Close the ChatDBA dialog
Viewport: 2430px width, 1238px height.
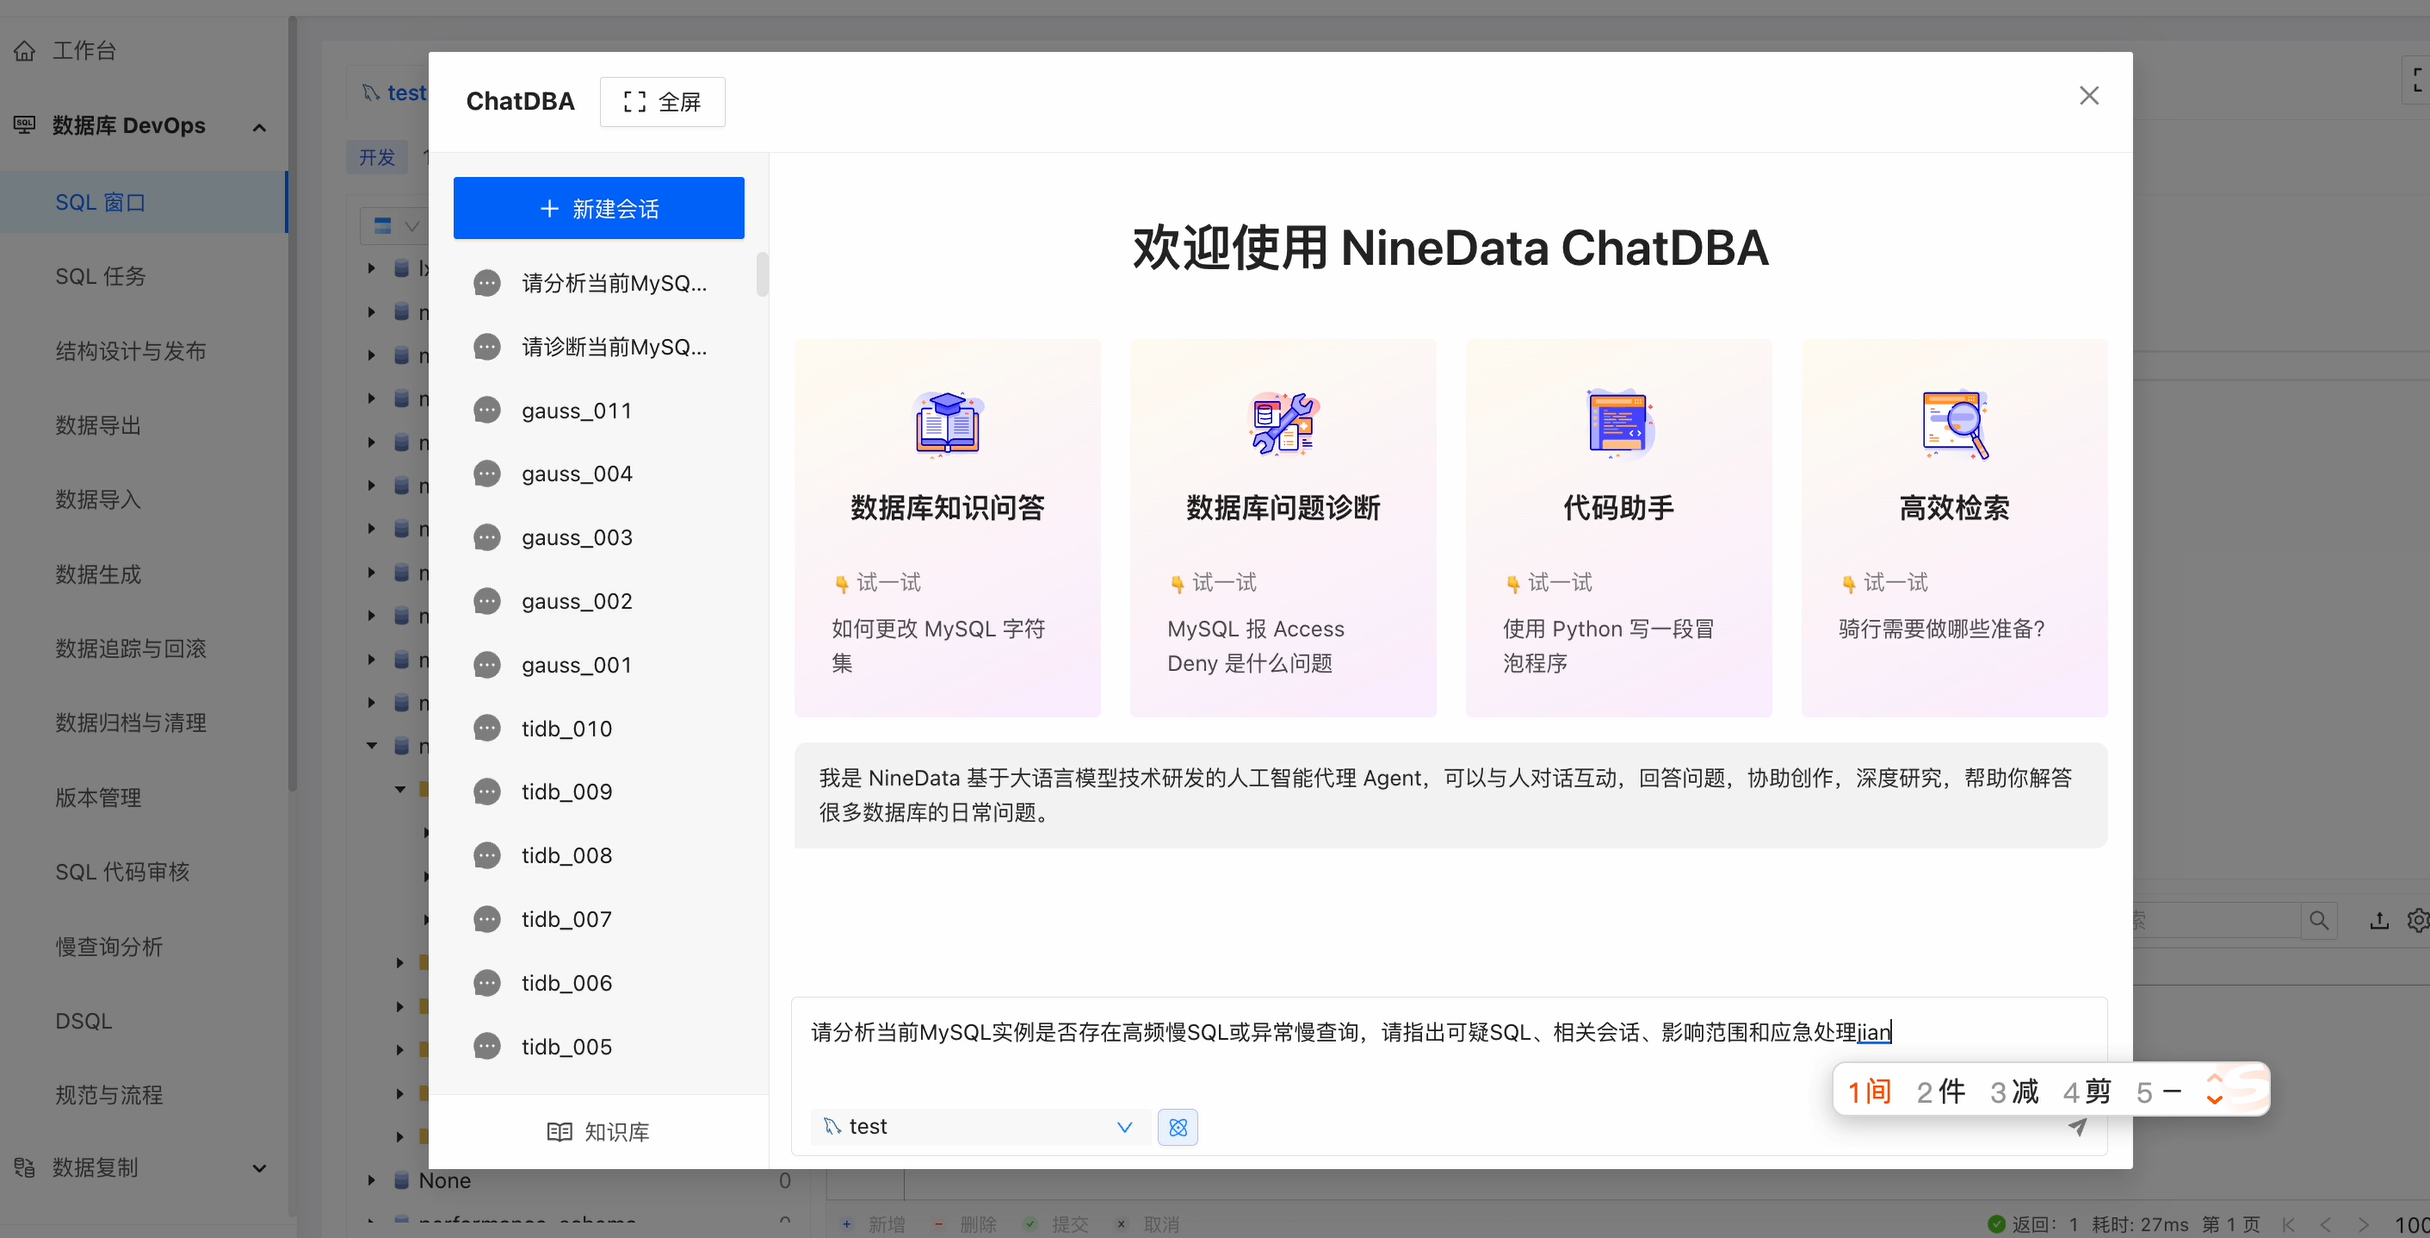click(2089, 96)
